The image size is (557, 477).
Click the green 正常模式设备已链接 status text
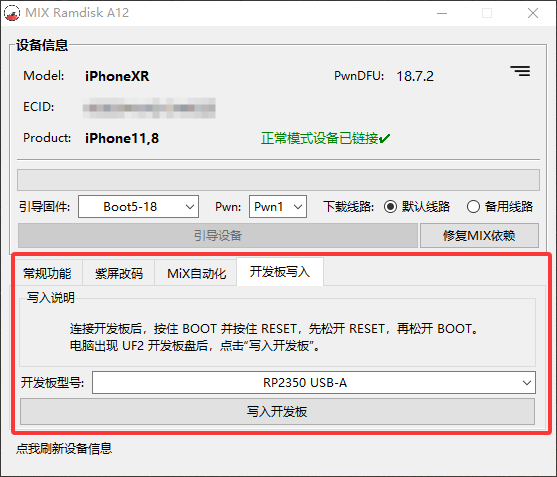click(x=325, y=138)
